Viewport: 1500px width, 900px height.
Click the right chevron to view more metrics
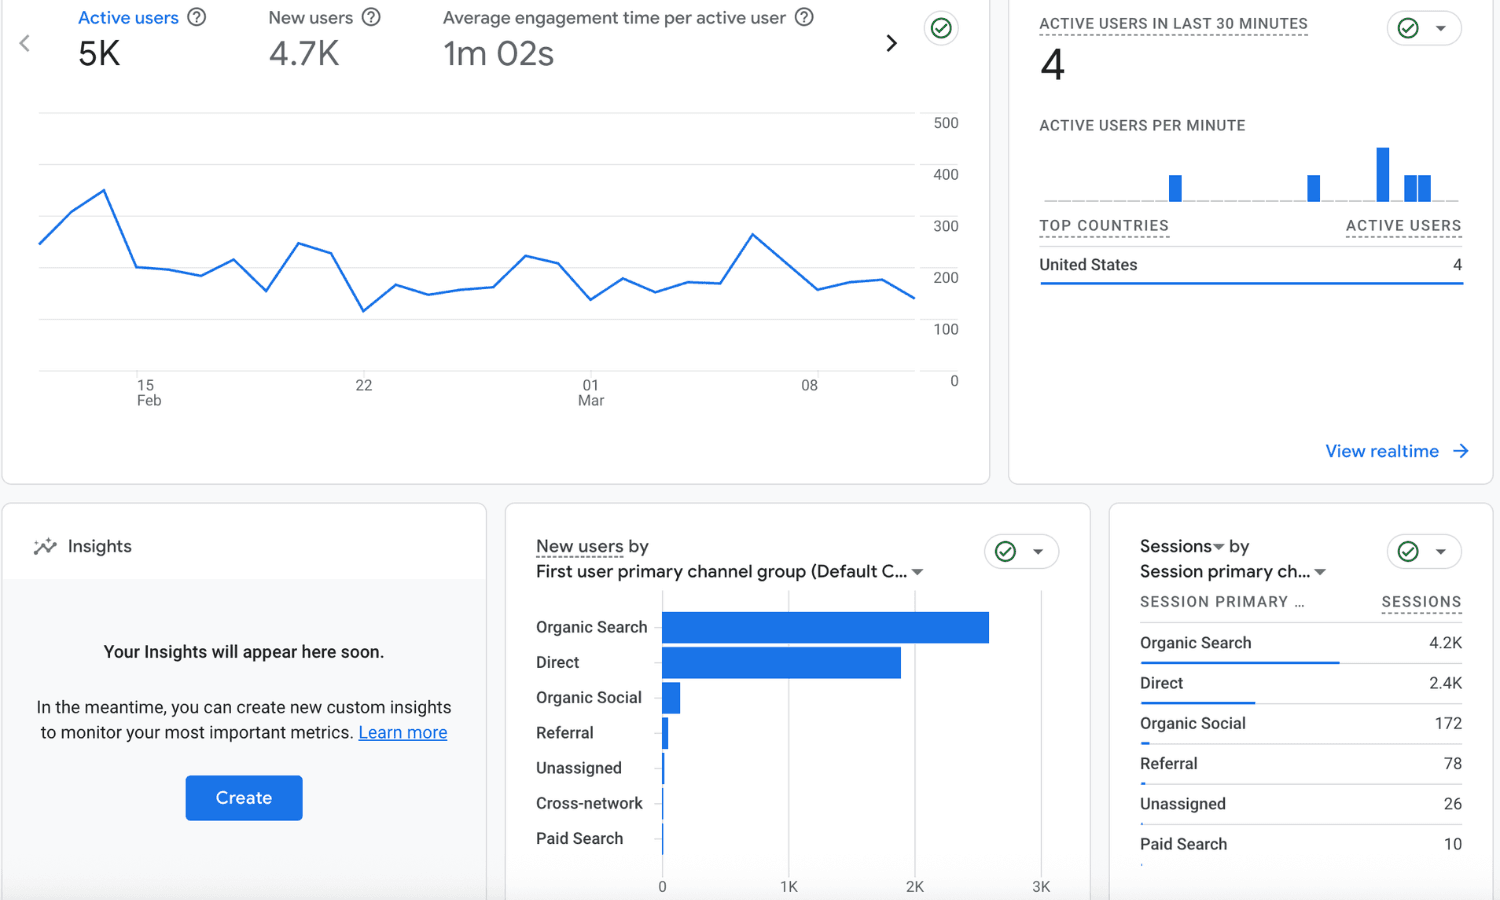[891, 43]
